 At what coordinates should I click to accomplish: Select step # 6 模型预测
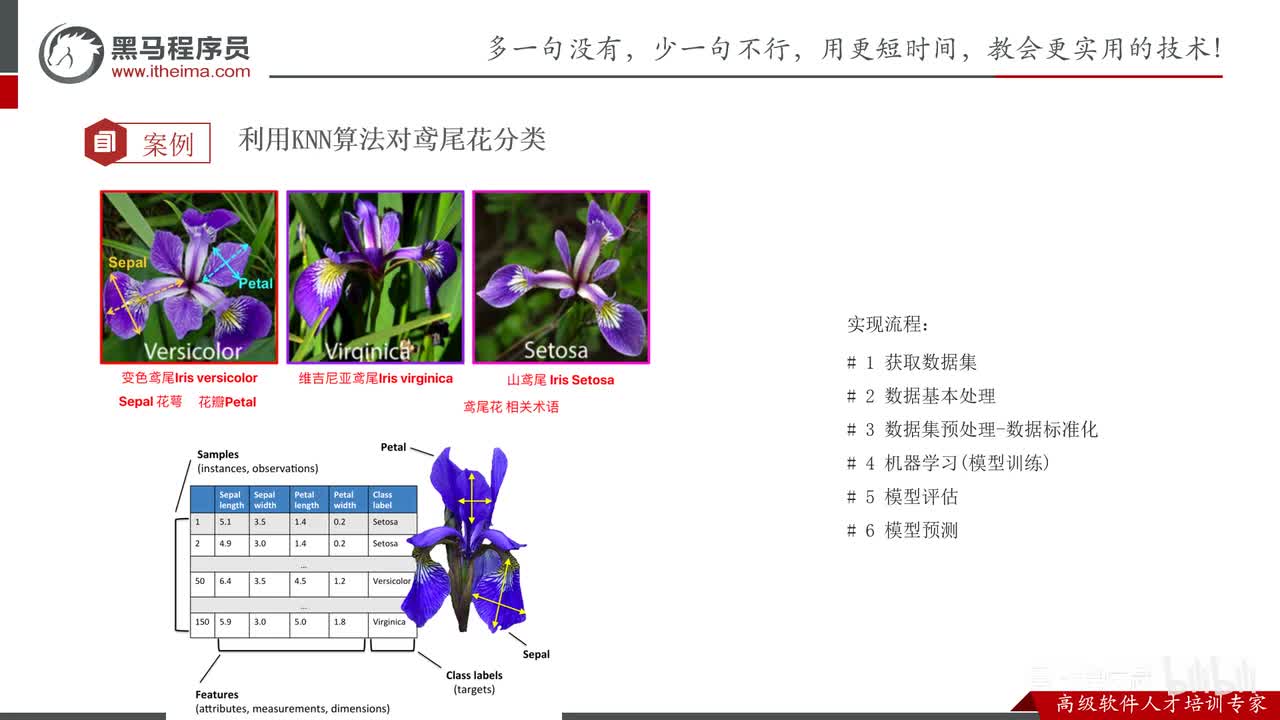point(902,530)
